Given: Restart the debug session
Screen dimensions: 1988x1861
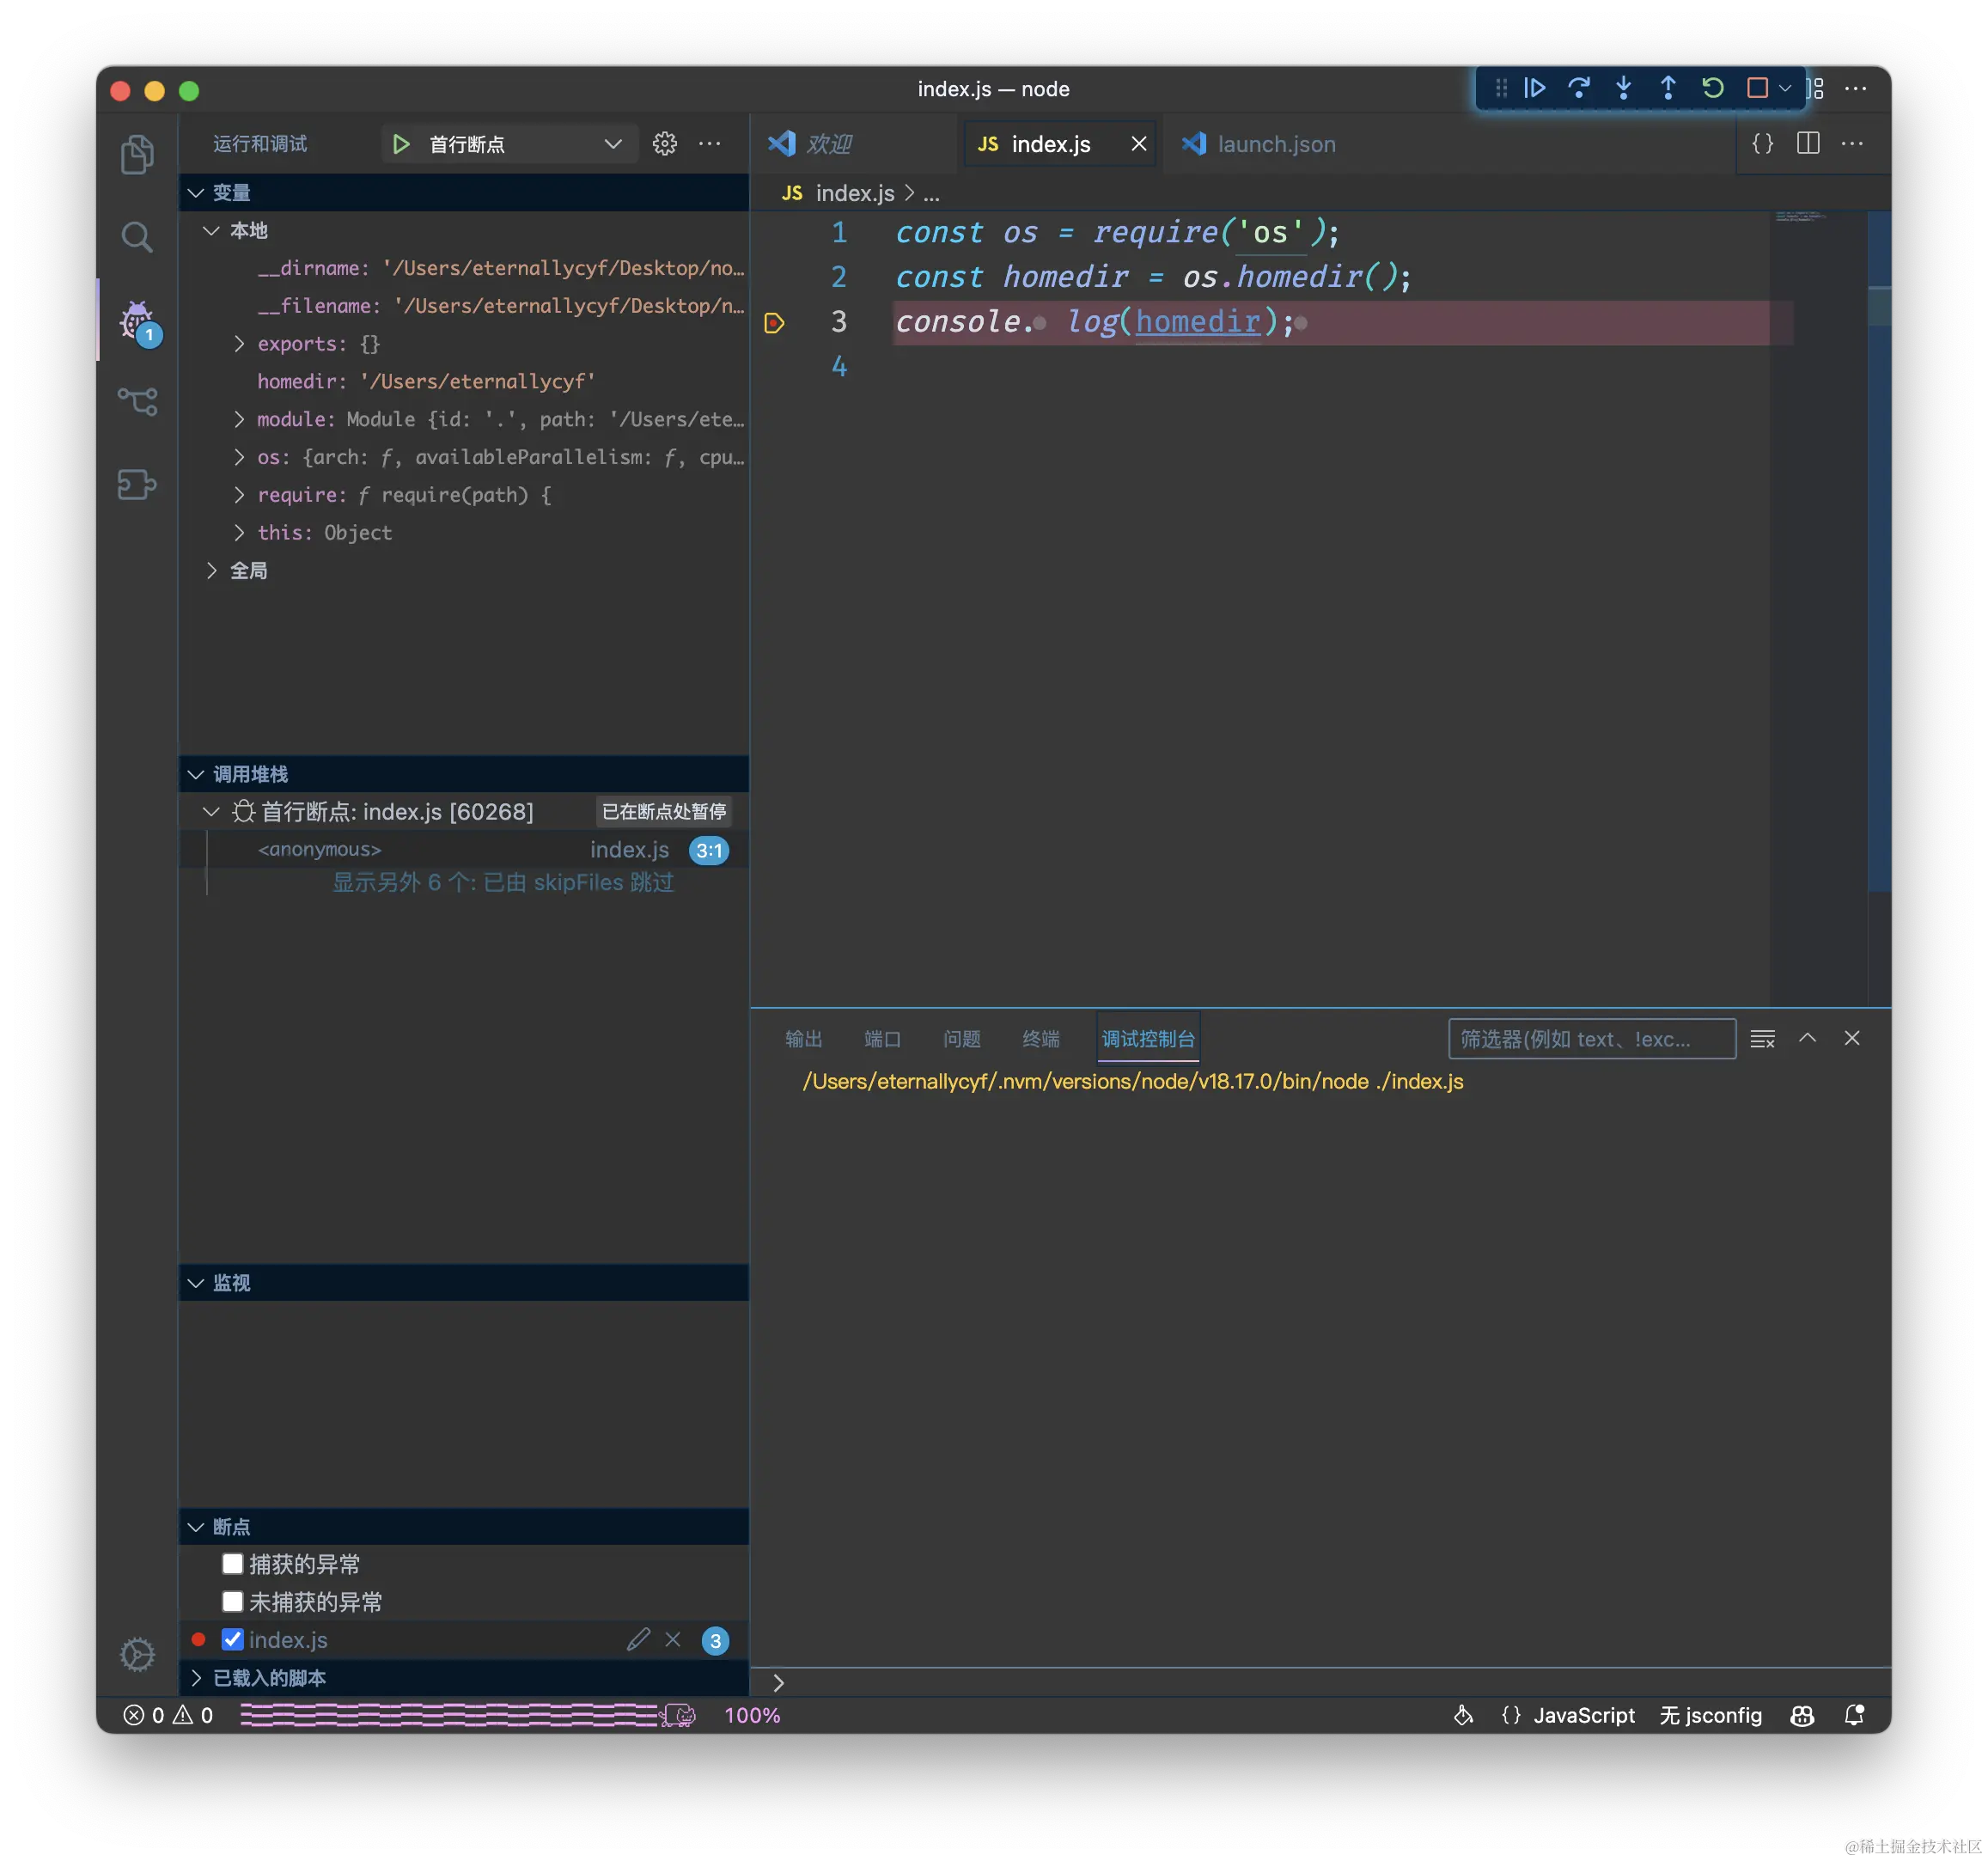Looking at the screenshot, I should point(1712,88).
